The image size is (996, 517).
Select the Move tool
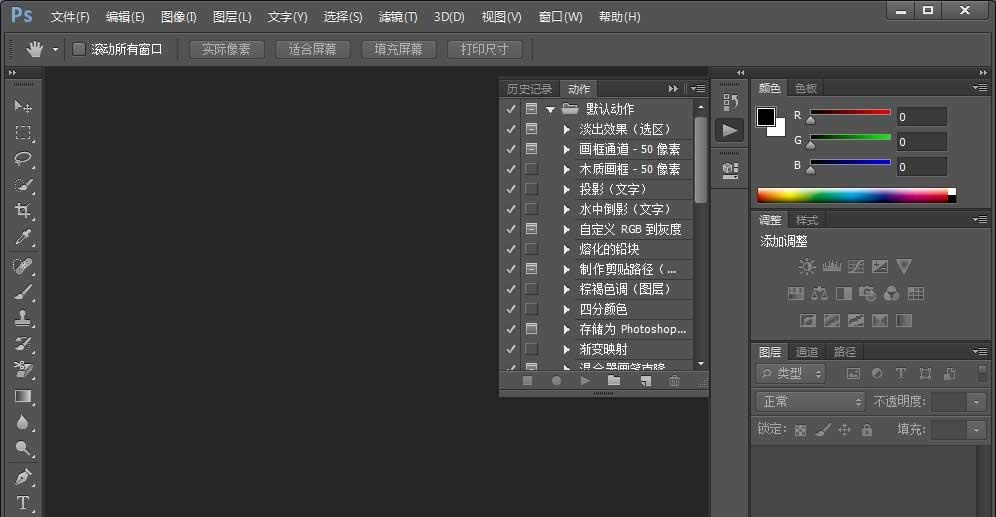pyautogui.click(x=23, y=106)
